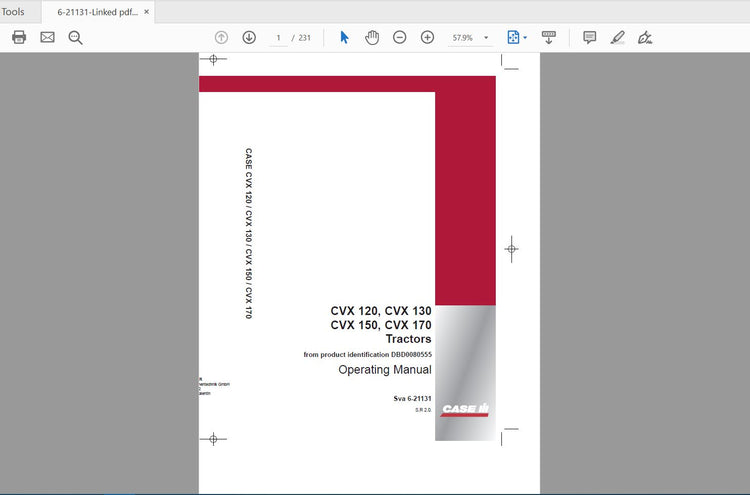Viewport: 750px width, 495px height.
Task: Click the Operating Manual title text
Action: 385,370
